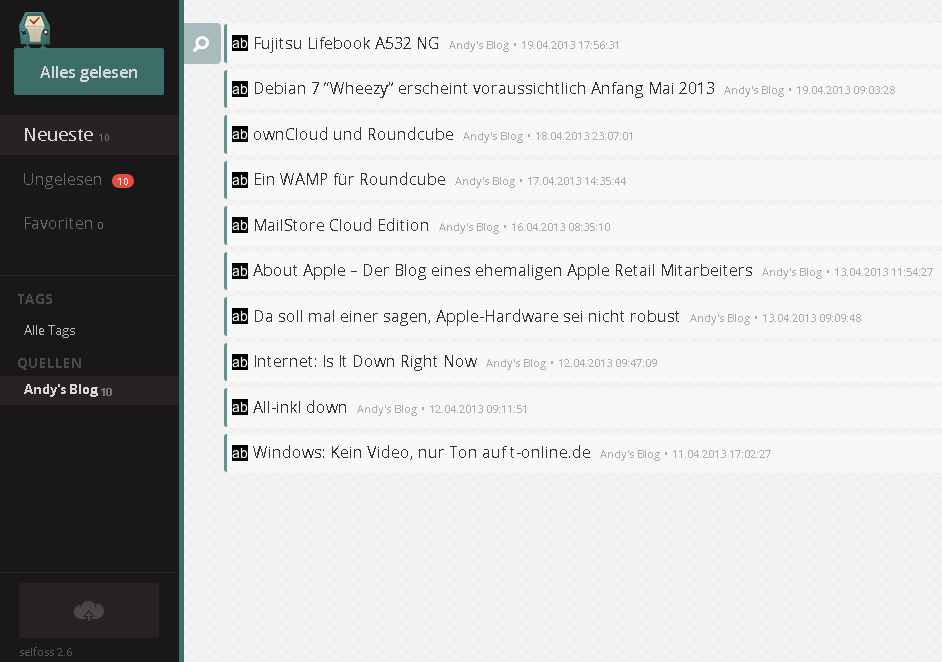Expand About Apple blog entry
This screenshot has width=942, height=662.
502,271
